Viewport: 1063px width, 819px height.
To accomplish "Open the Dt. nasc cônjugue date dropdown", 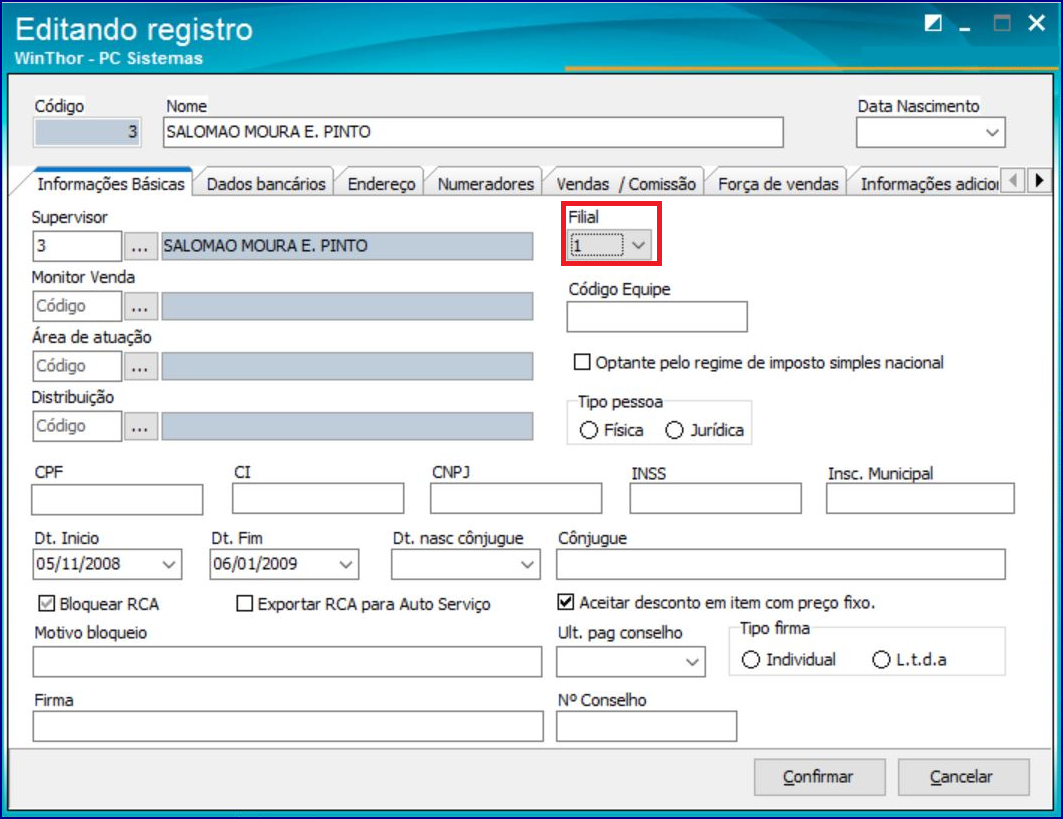I will (527, 565).
